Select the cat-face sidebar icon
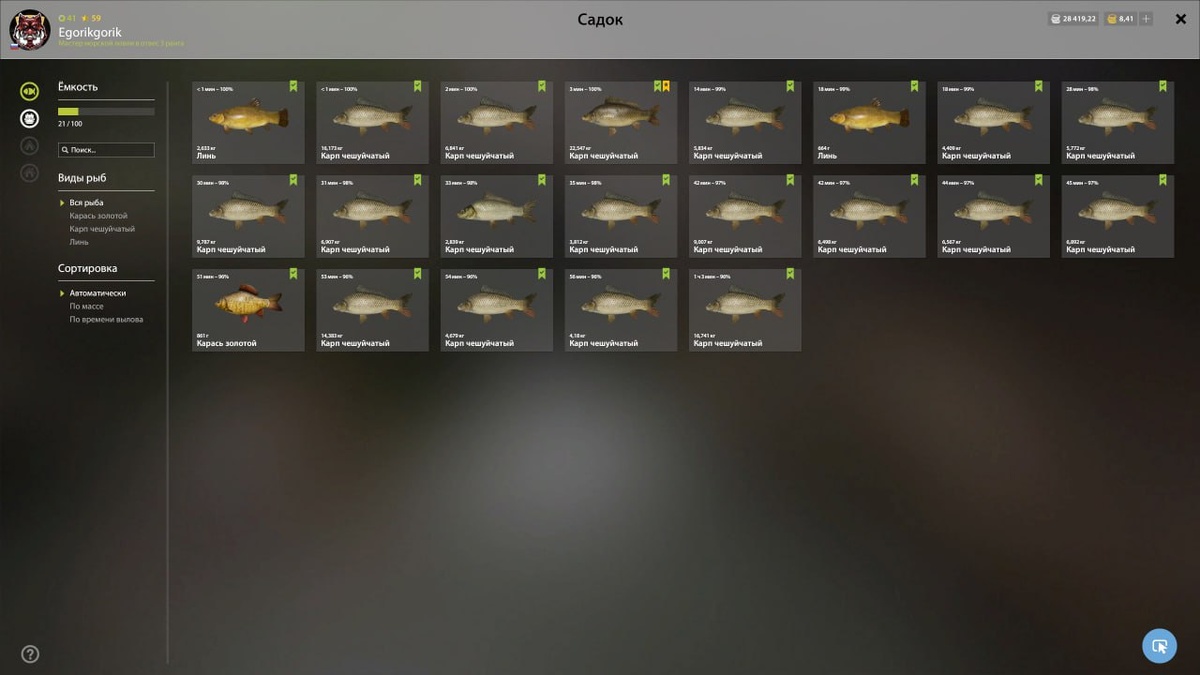The height and width of the screenshot is (675, 1200). (30, 119)
